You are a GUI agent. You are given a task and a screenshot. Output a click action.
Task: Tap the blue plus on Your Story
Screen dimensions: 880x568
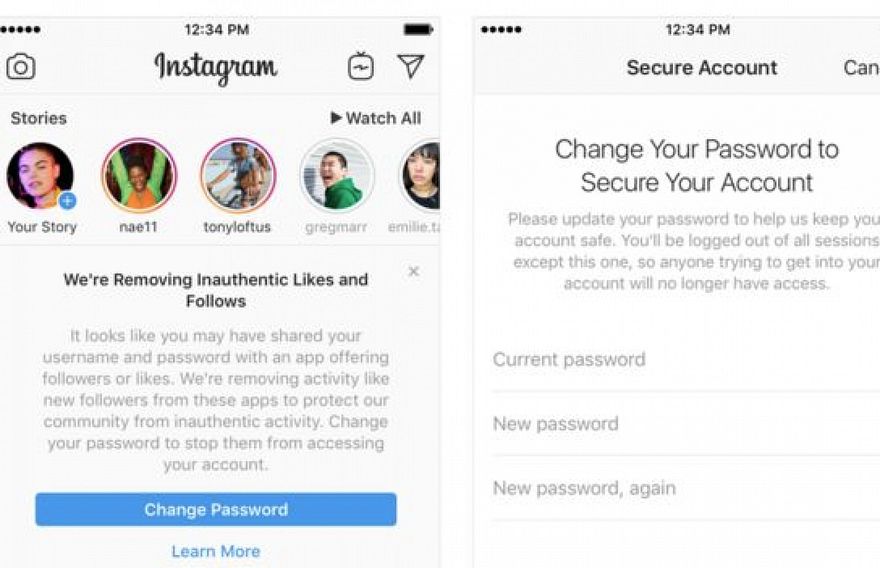67,200
